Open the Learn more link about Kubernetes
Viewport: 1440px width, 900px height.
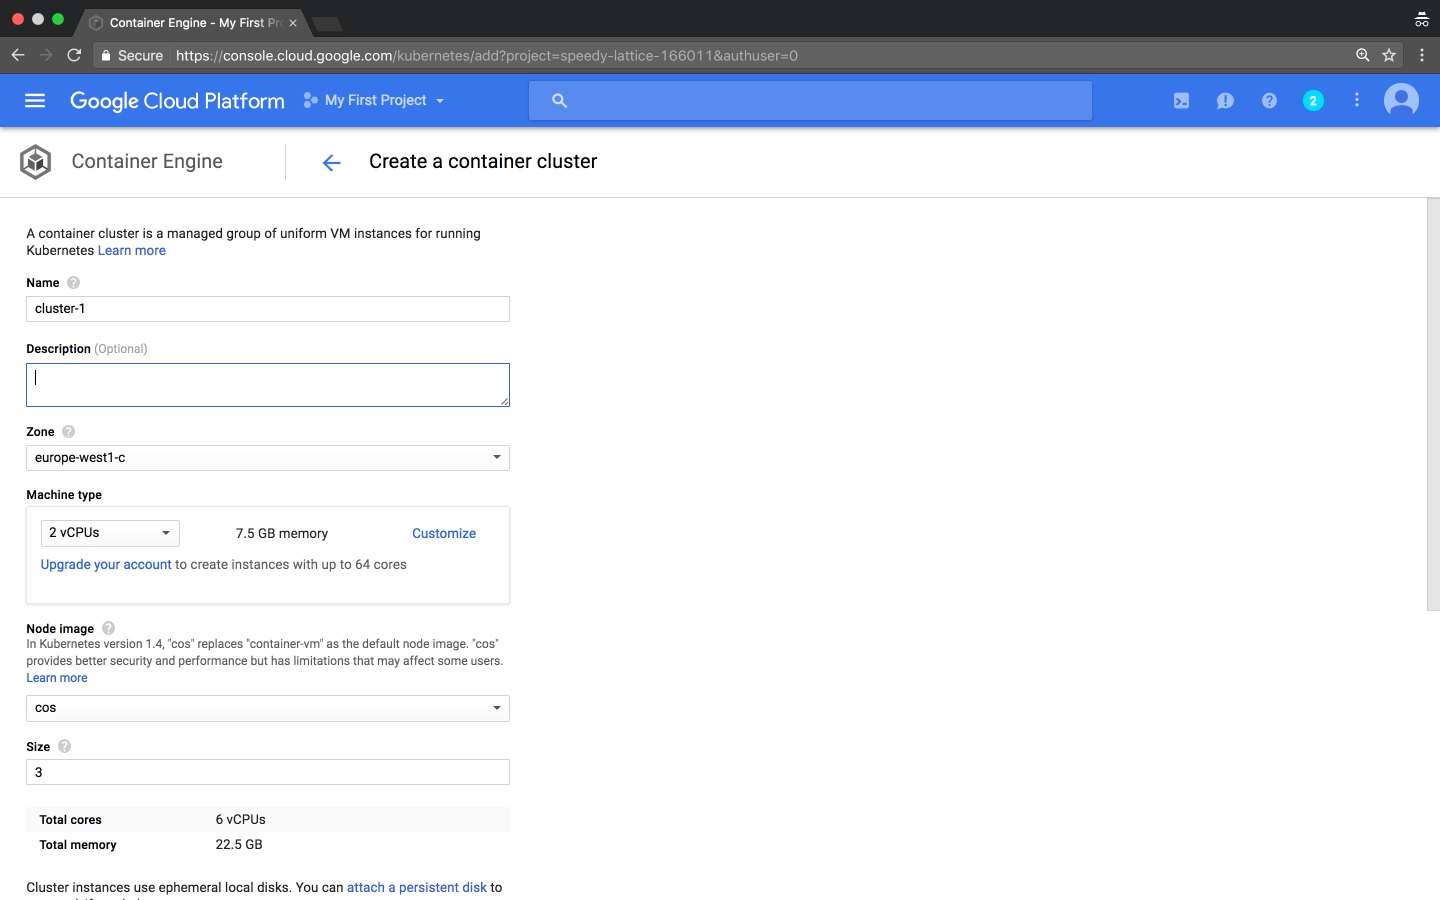click(x=132, y=251)
